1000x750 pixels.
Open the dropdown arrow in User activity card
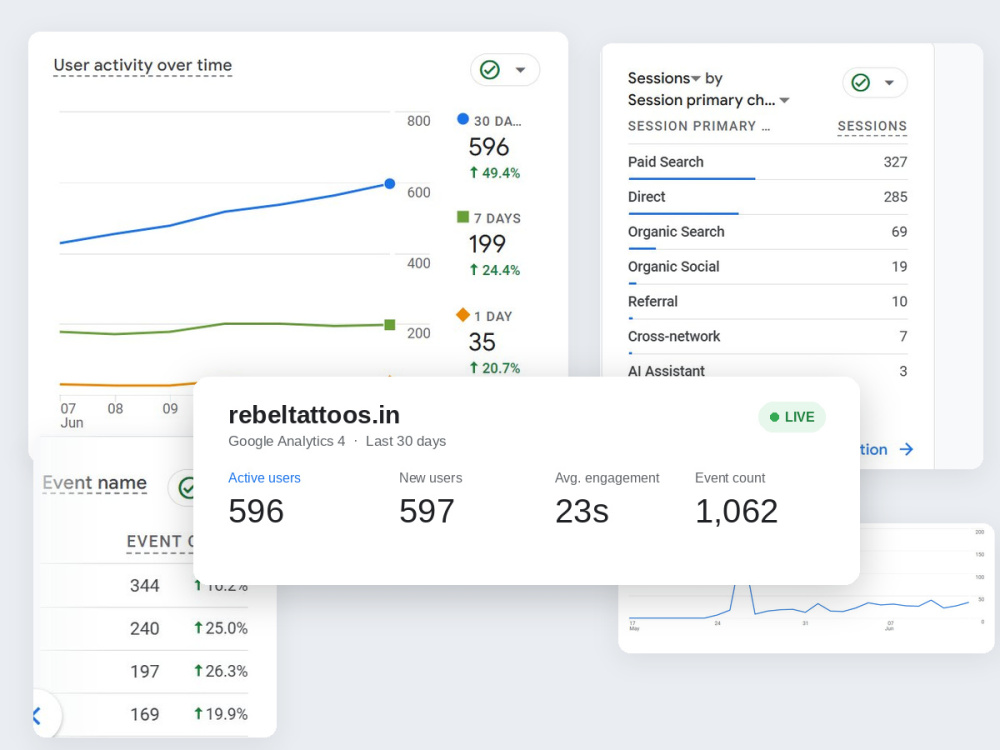point(520,70)
